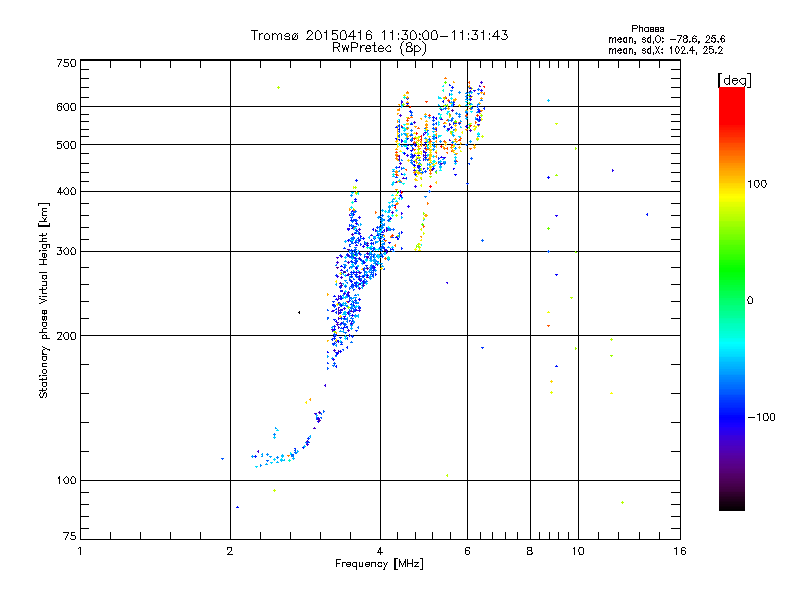800x600 pixels.
Task: Click the y-axis tick label '200'
Action: click(66, 336)
